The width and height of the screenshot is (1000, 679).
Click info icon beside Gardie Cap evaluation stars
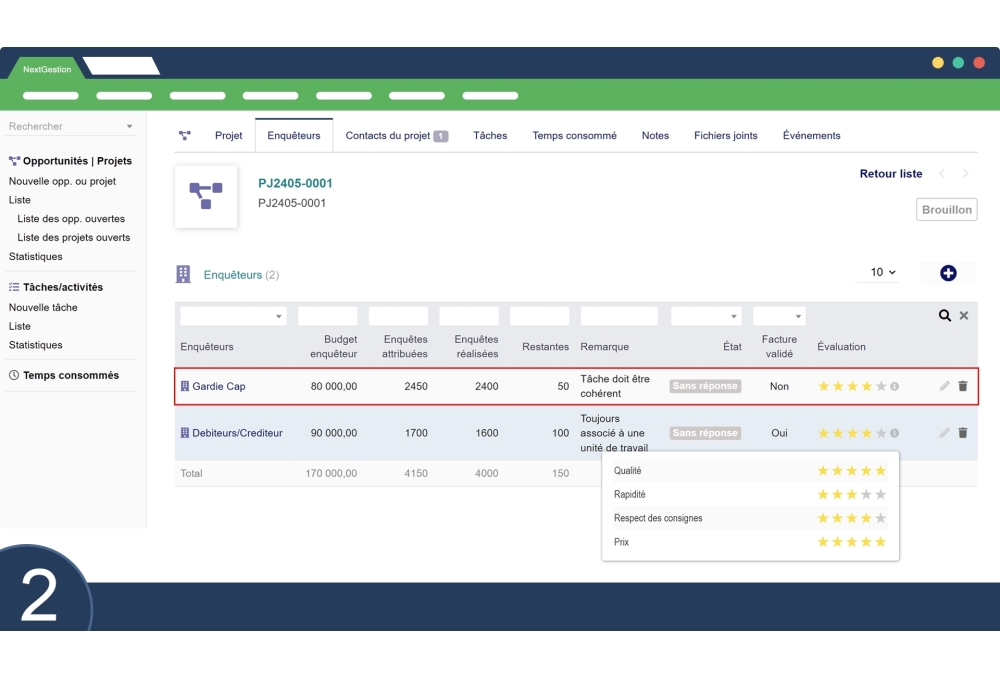894,386
